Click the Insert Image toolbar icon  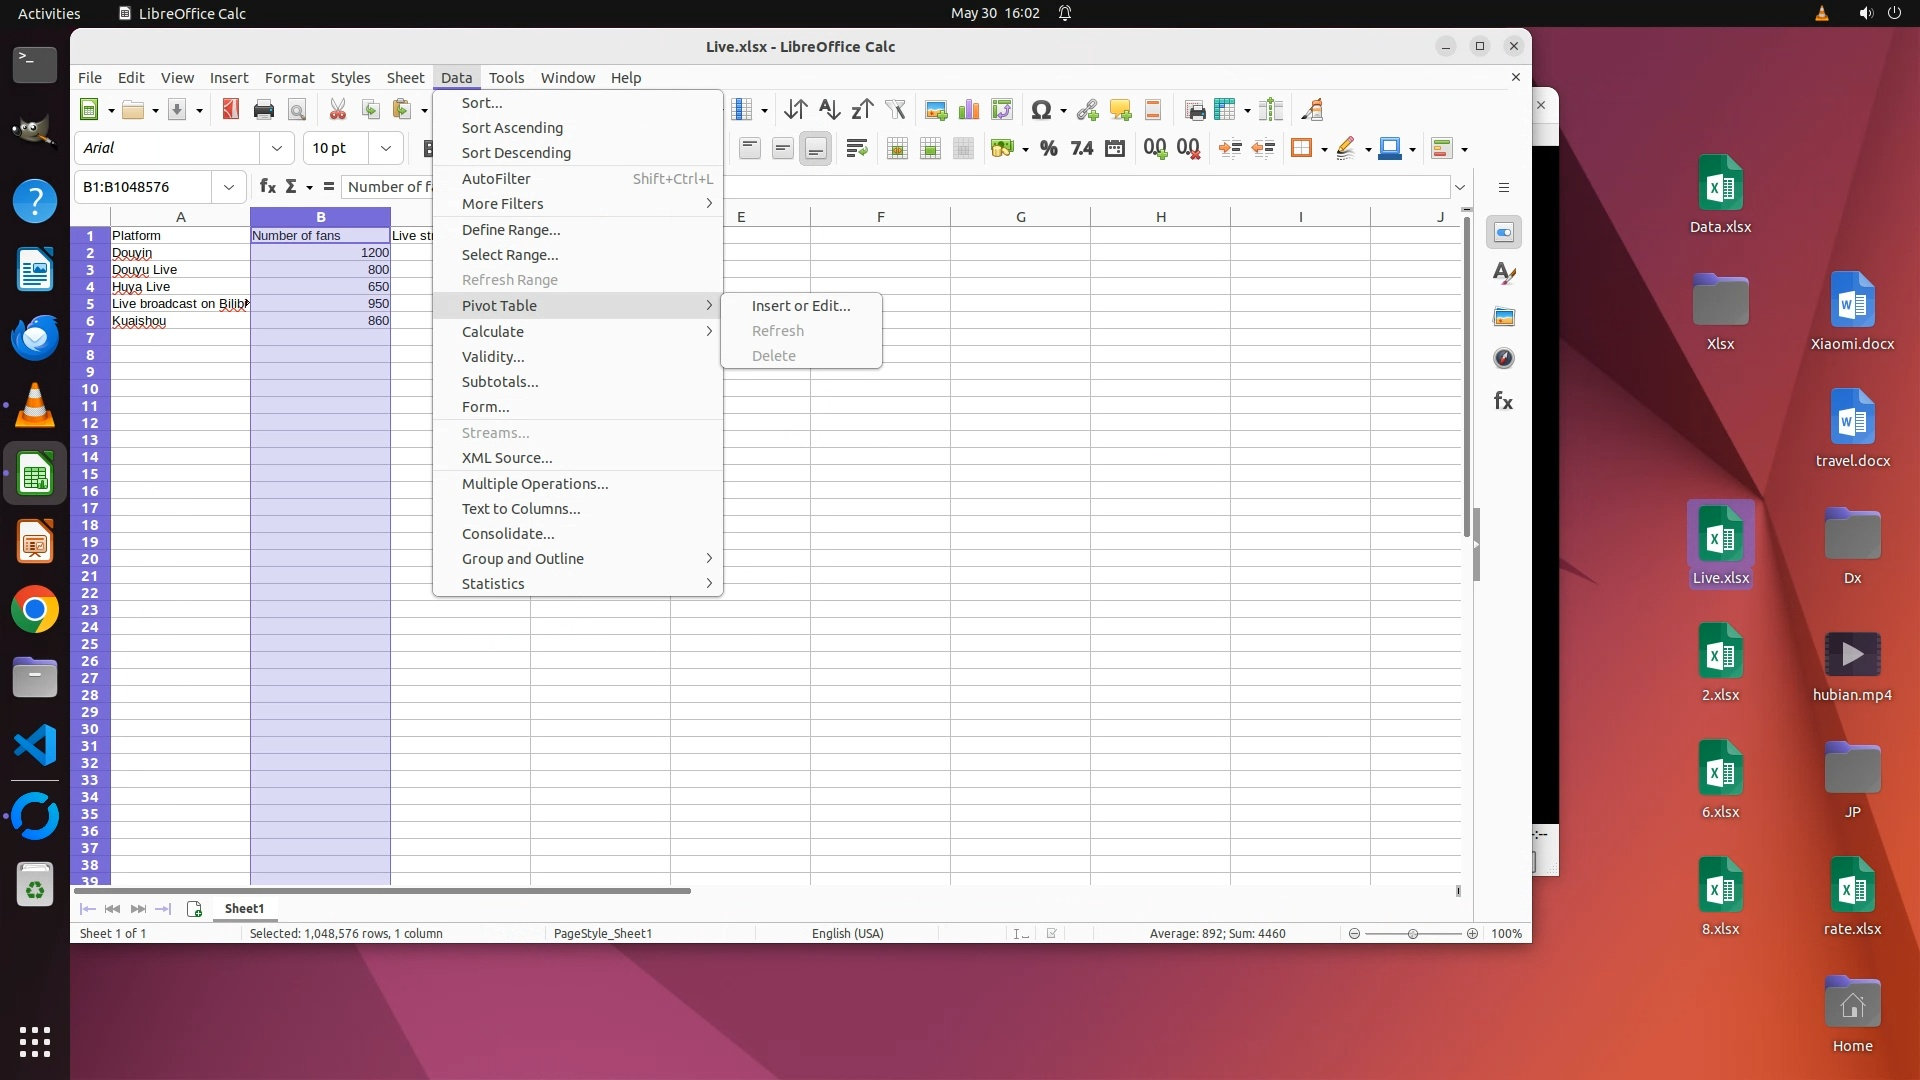point(936,110)
